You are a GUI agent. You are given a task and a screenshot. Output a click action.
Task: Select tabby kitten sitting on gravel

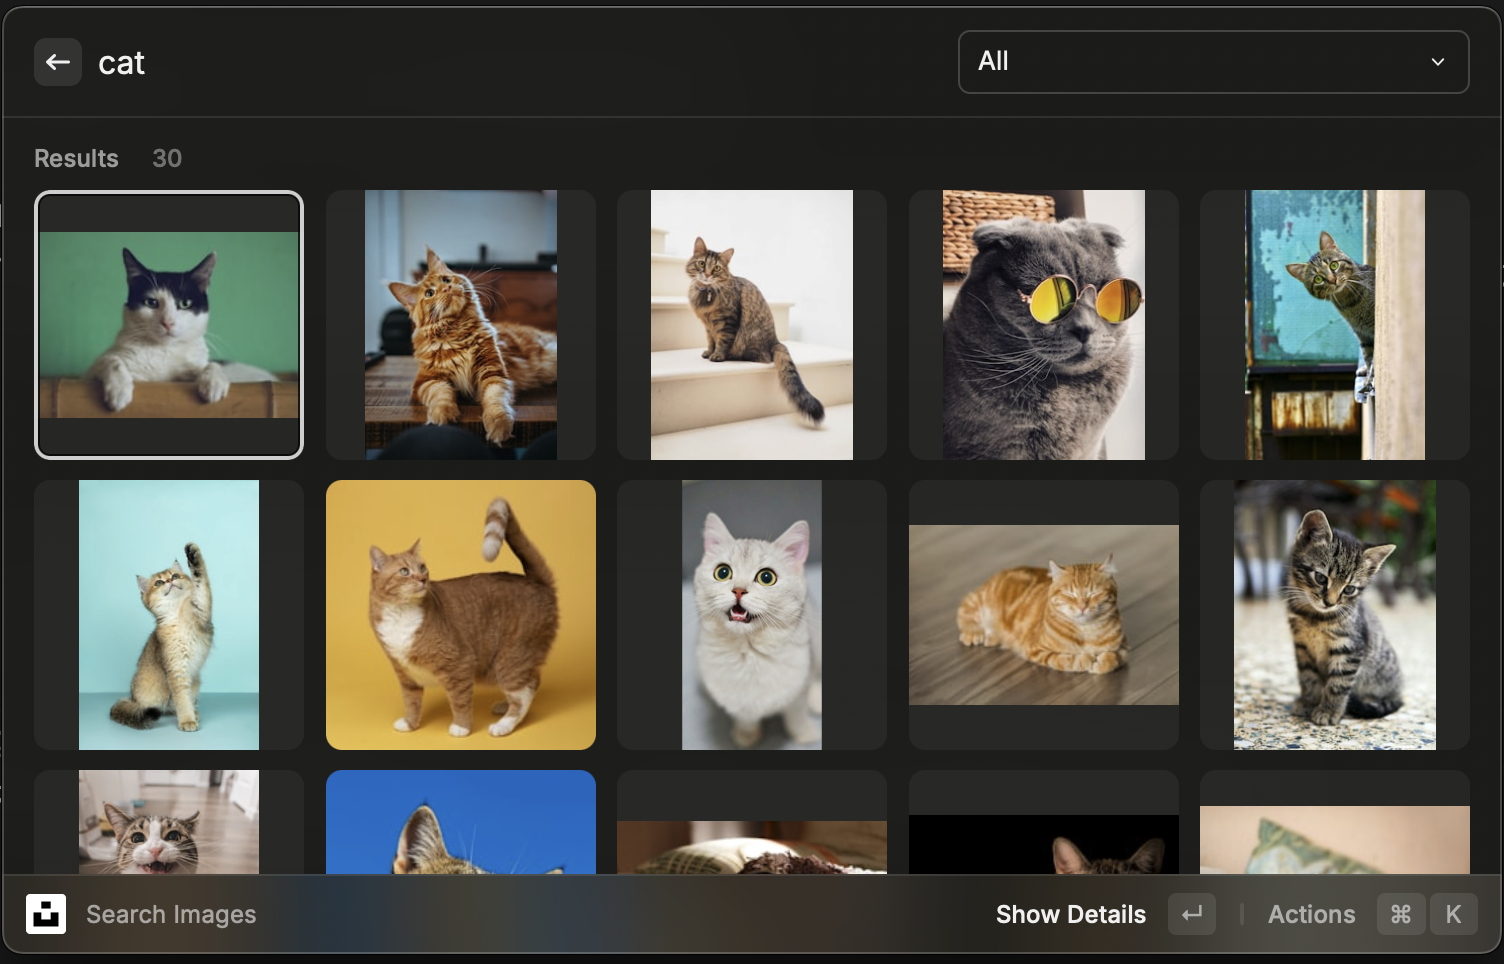point(1334,615)
